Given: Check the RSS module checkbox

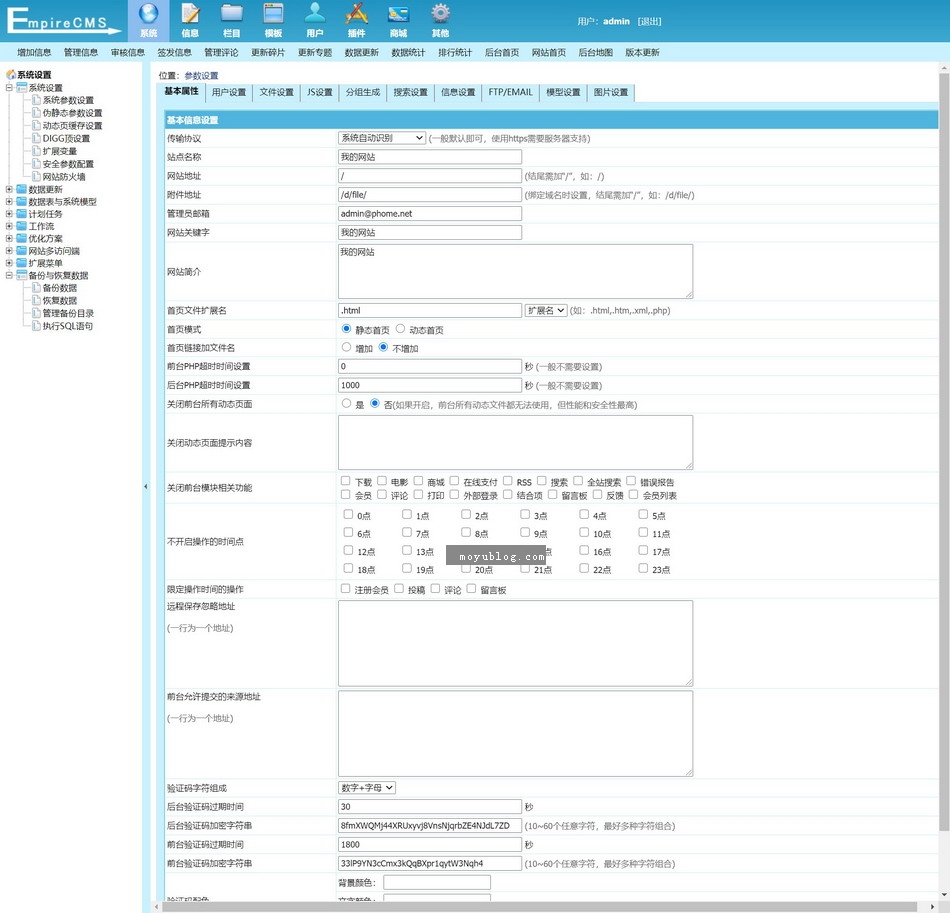Looking at the screenshot, I should tap(508, 481).
